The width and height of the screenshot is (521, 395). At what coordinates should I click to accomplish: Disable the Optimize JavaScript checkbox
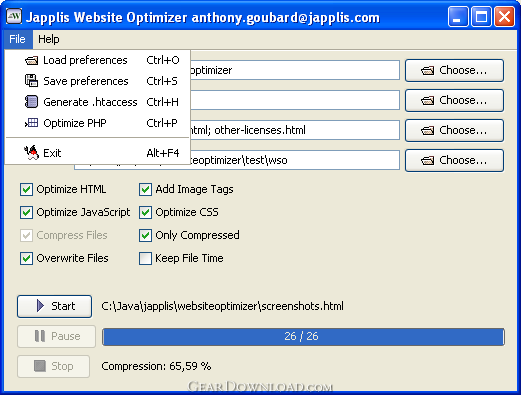(x=26, y=212)
